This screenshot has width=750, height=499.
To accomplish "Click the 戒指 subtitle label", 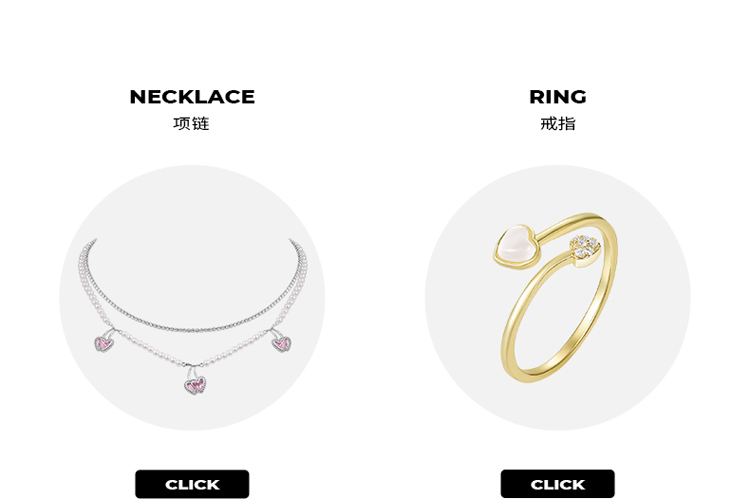I will click(x=558, y=123).
